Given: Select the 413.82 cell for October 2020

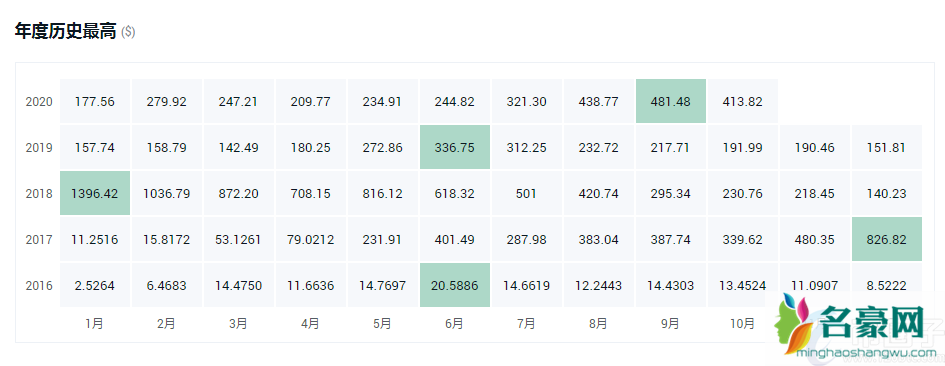Looking at the screenshot, I should click(742, 101).
